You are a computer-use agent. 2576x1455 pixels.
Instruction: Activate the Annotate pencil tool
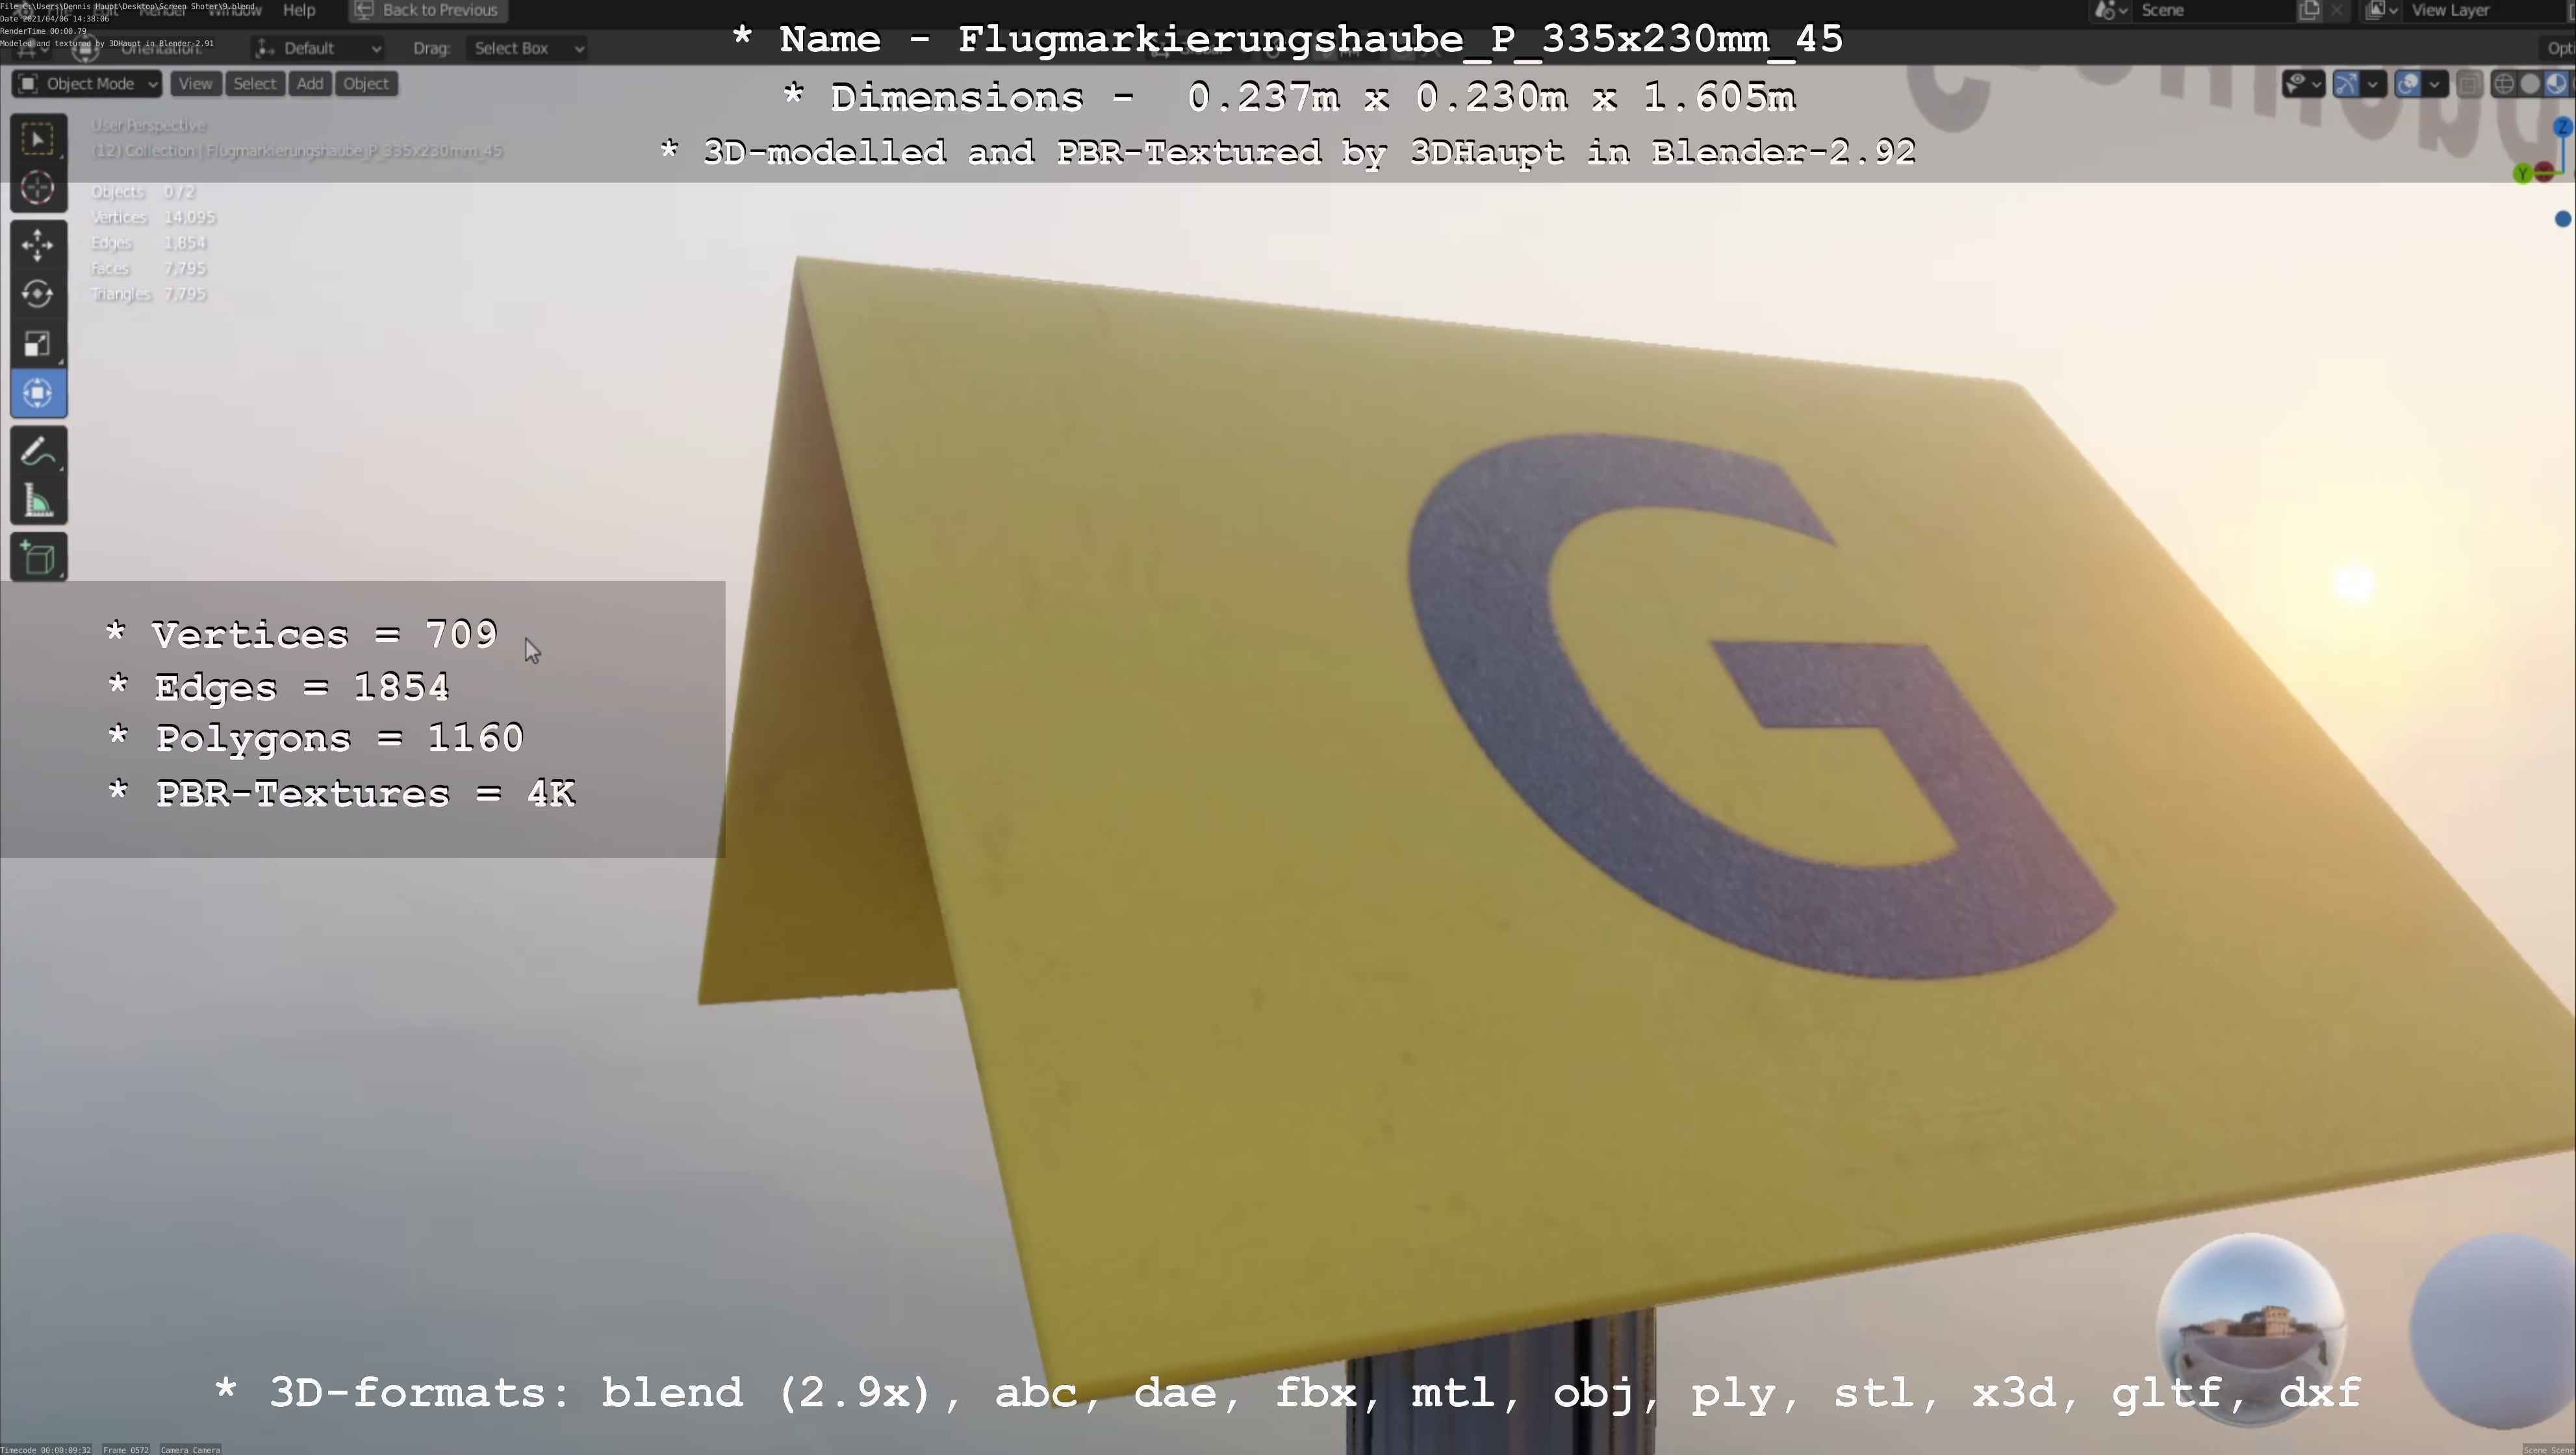(38, 452)
